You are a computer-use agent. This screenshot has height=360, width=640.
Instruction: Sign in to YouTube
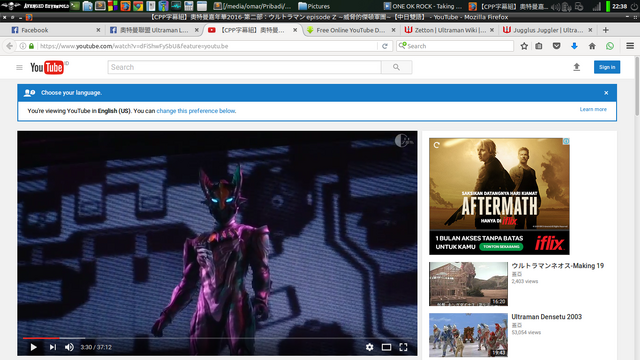[x=607, y=67]
